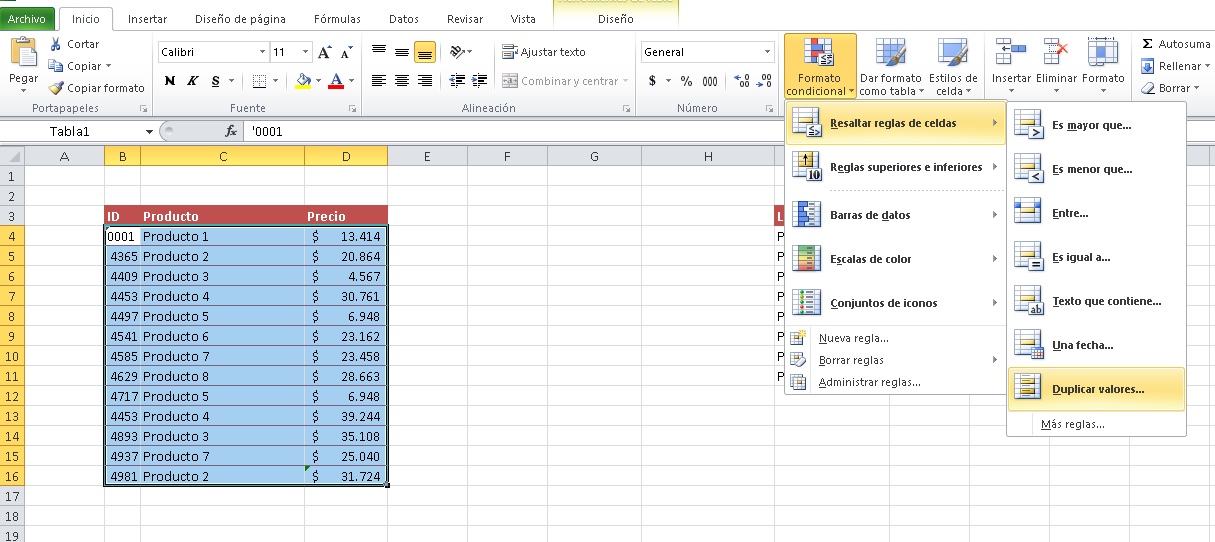This screenshot has height=542, width=1215.
Task: Select the Cortar scissors icon
Action: click(56, 44)
